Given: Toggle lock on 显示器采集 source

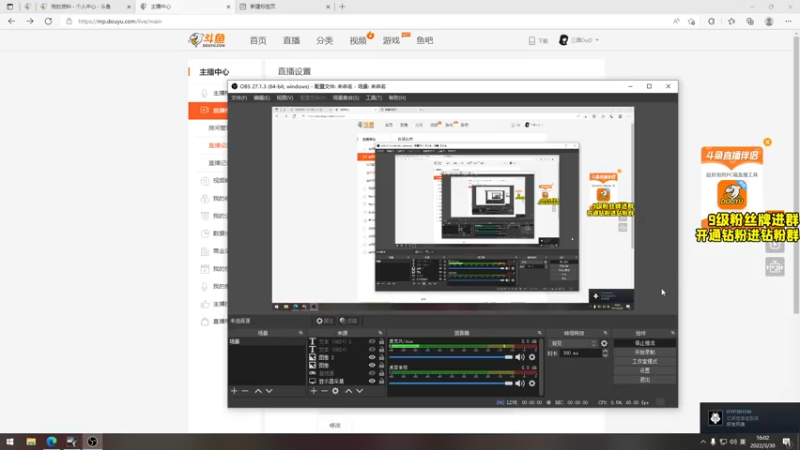Looking at the screenshot, I should [x=381, y=381].
